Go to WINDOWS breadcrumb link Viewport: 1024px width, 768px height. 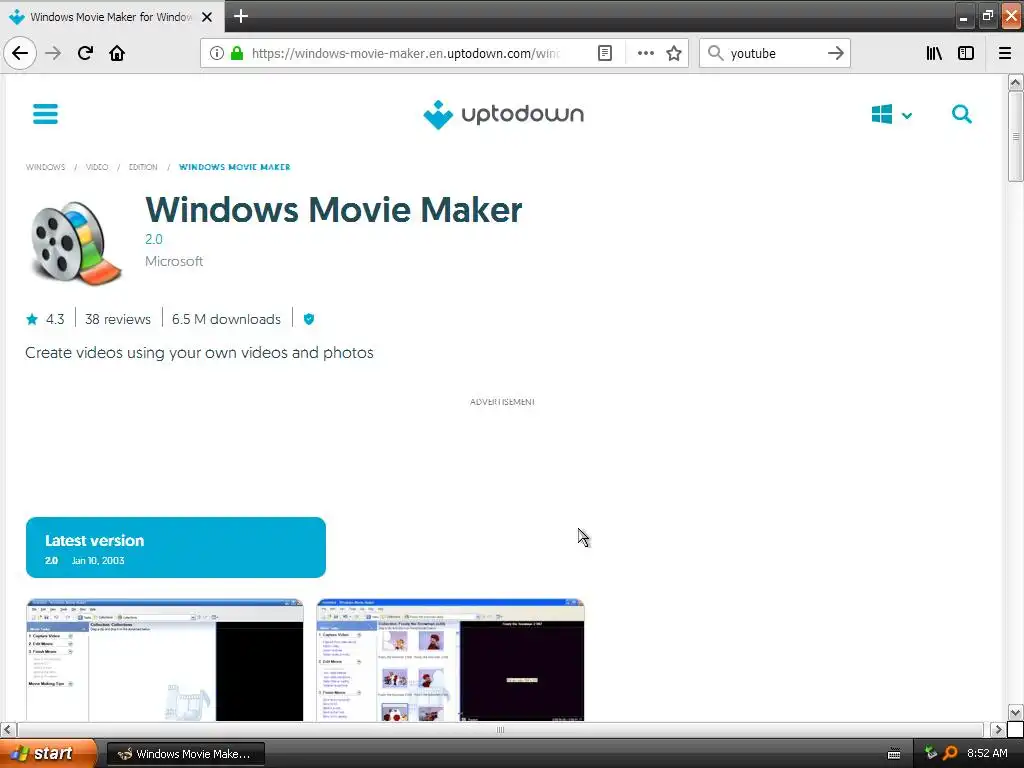coord(45,167)
